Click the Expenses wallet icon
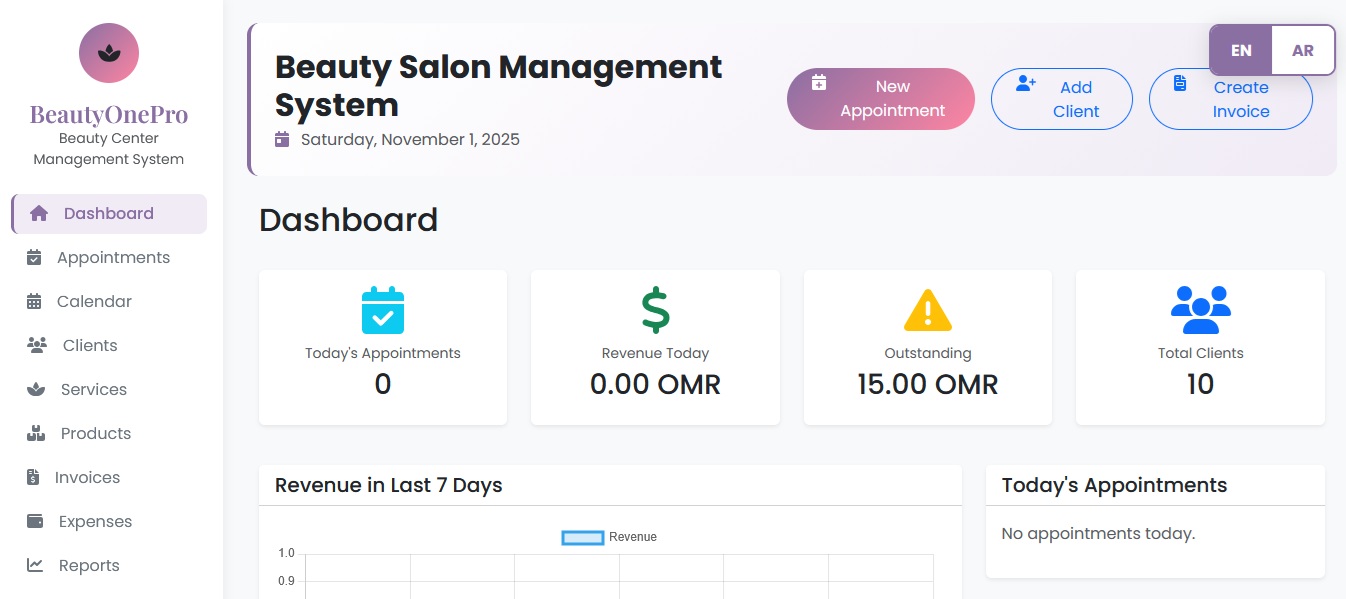Screen dimensions: 1346x599 (x=34, y=521)
